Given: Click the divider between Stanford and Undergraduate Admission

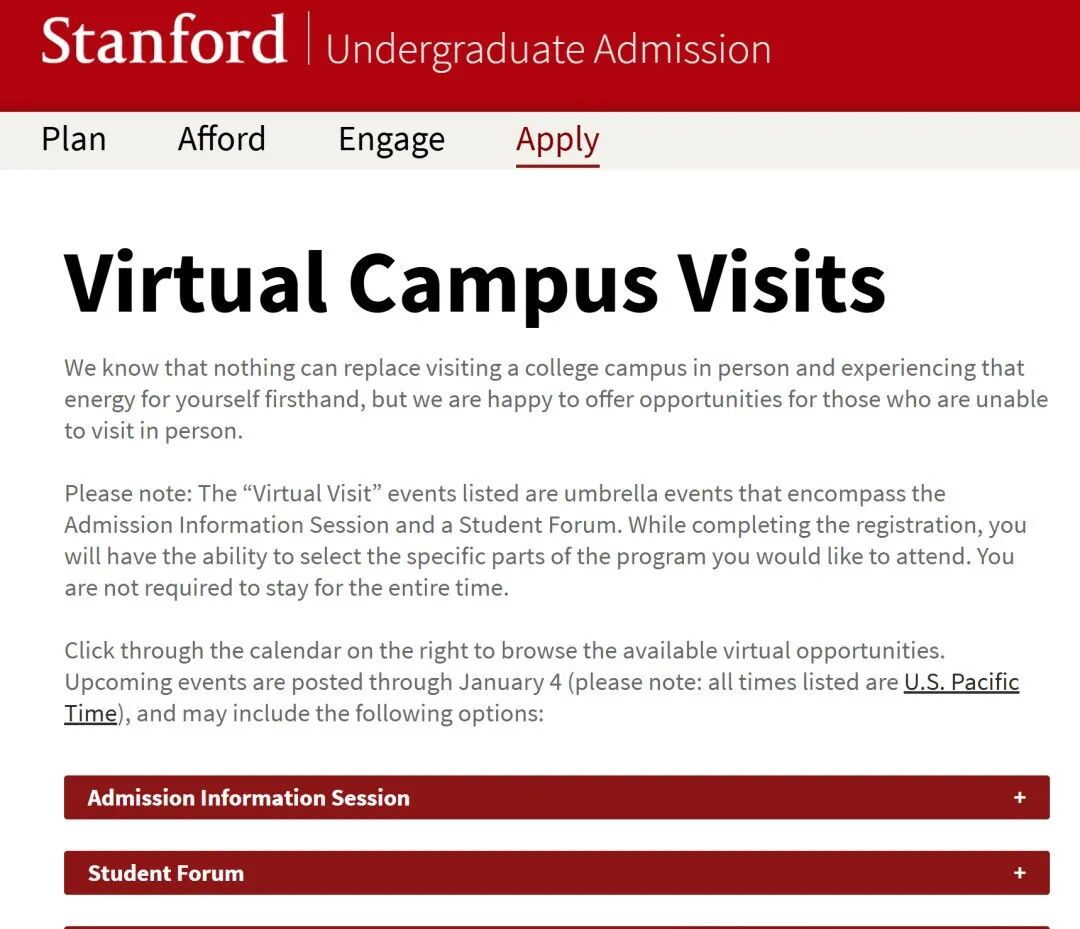Looking at the screenshot, I should (x=308, y=41).
